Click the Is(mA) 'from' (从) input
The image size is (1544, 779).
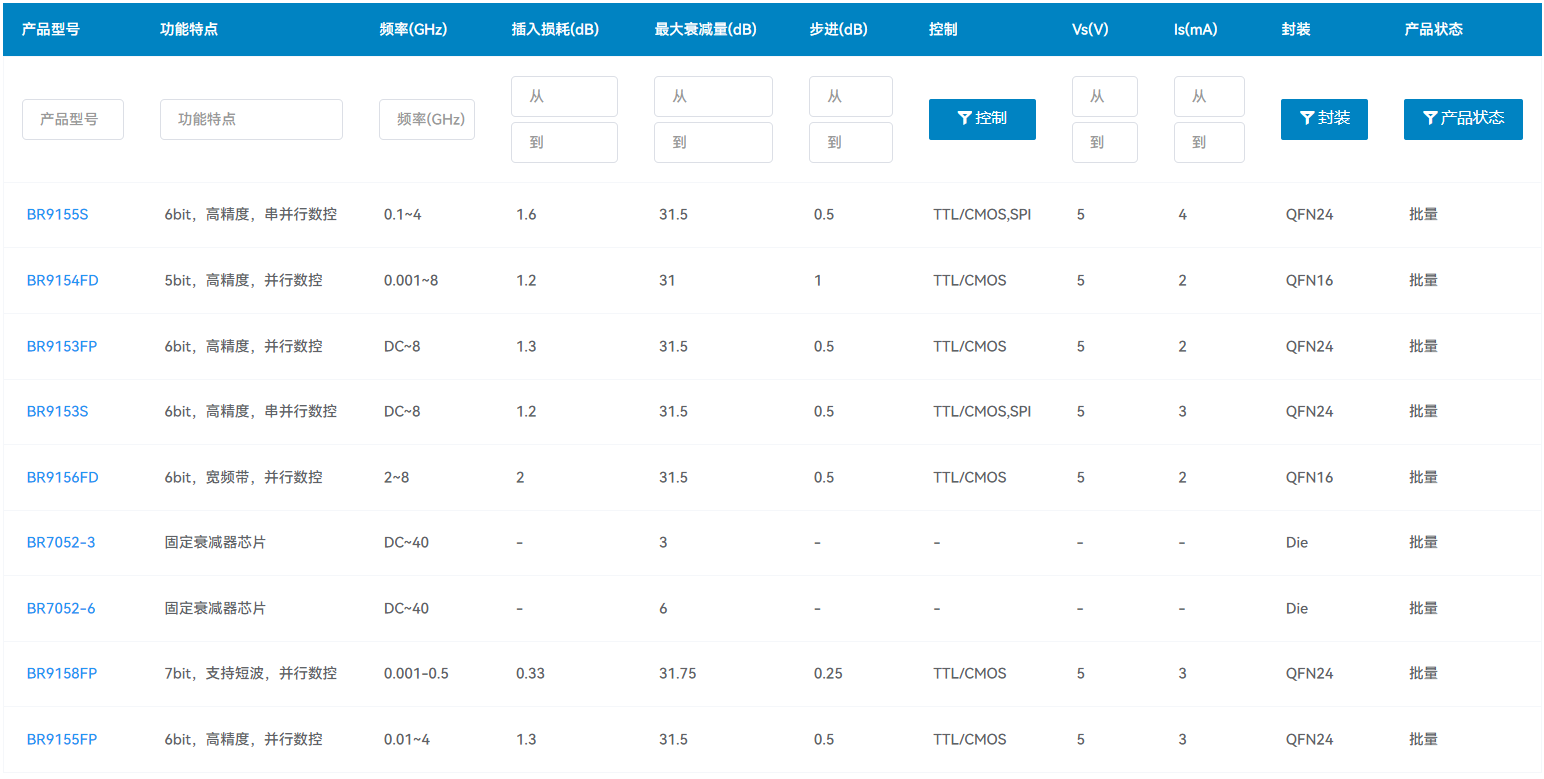coord(1208,97)
